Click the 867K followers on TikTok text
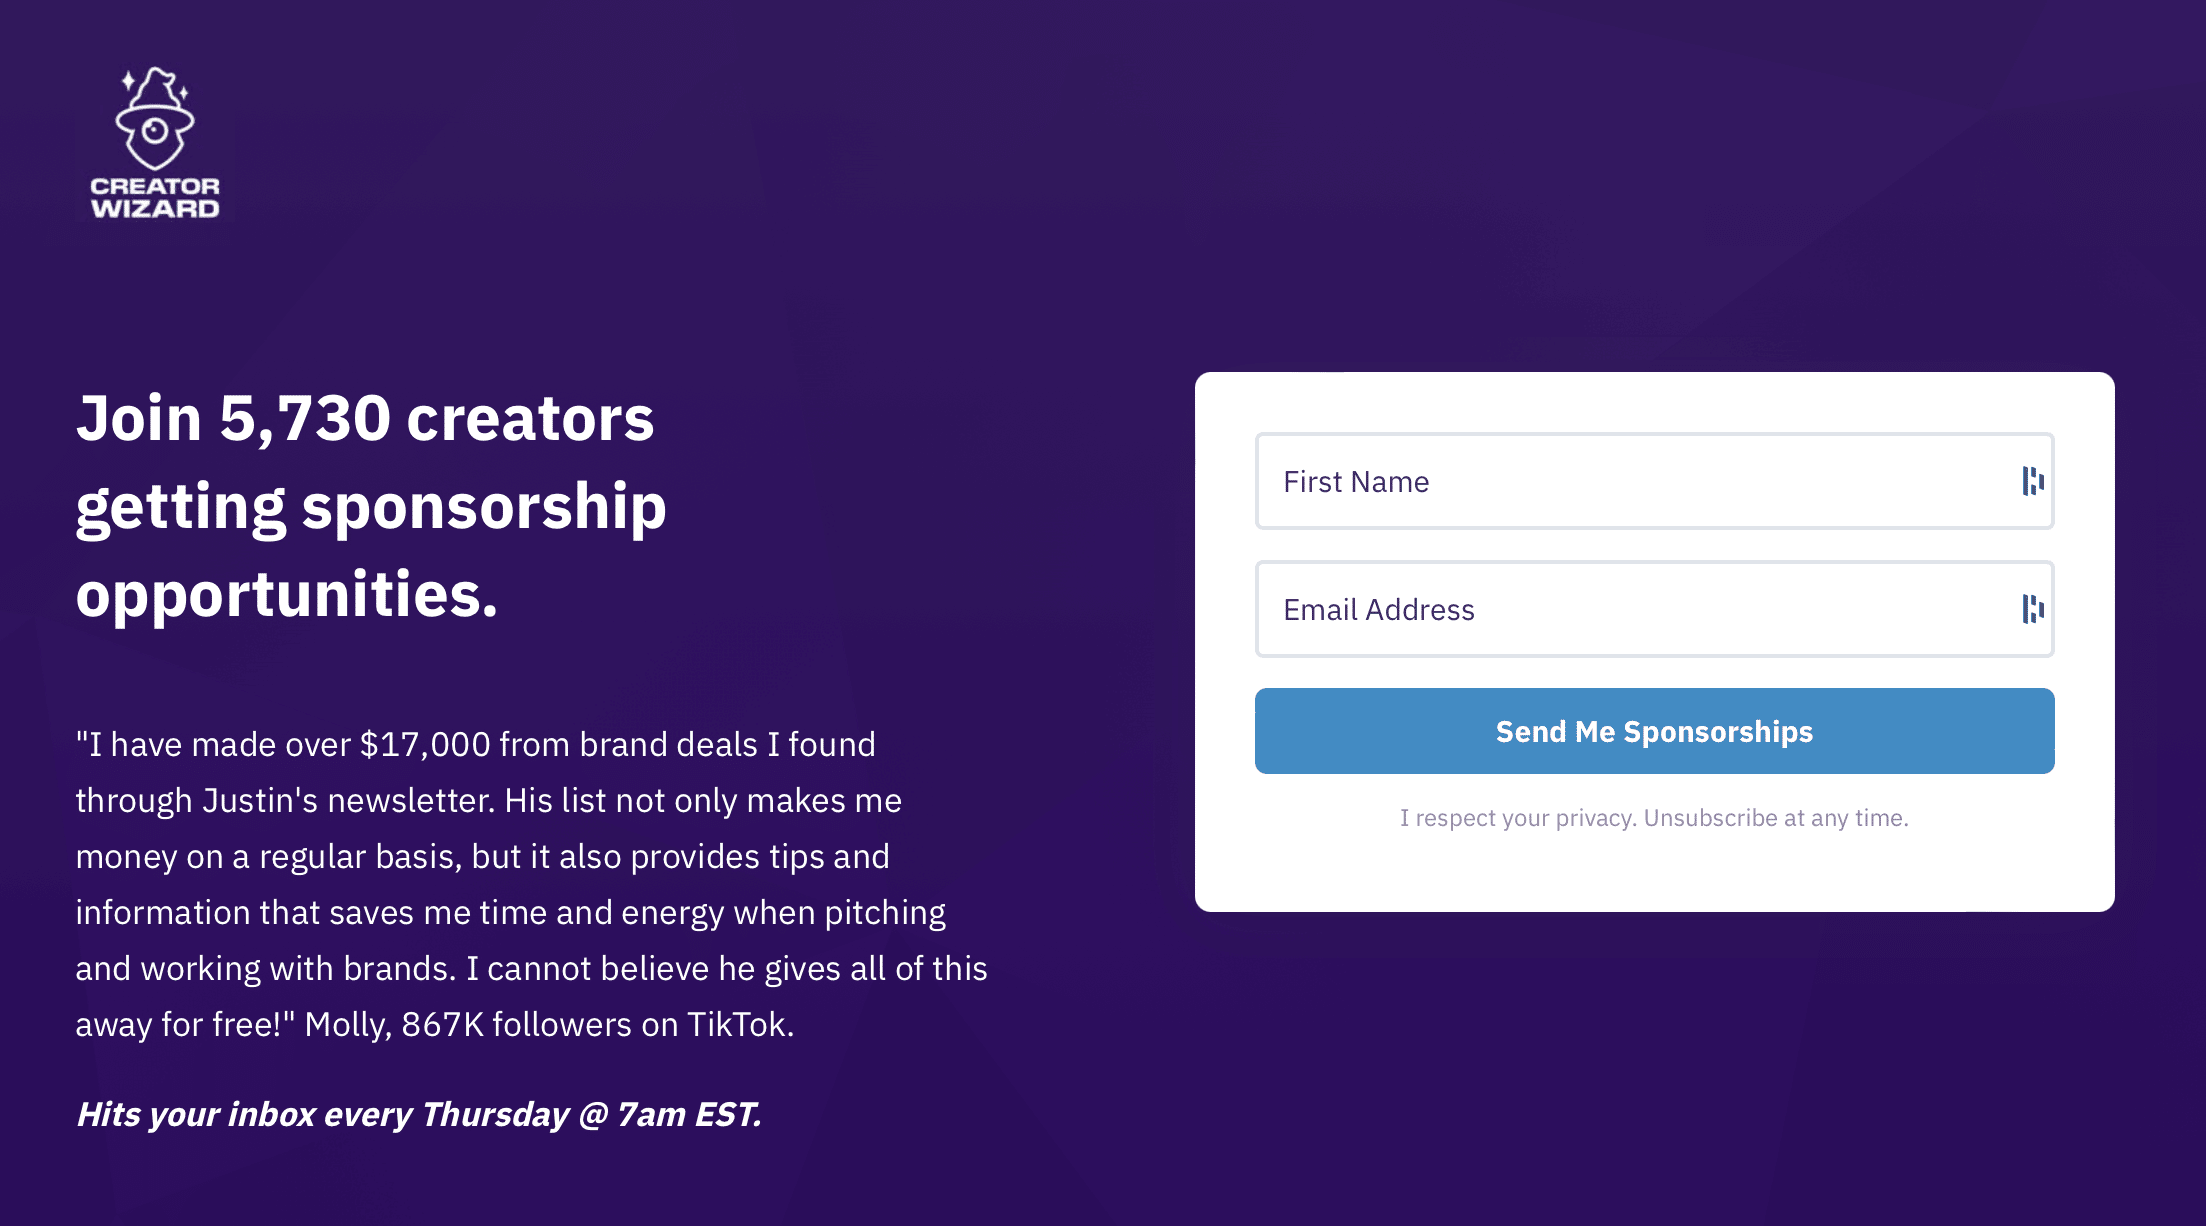The width and height of the screenshot is (2206, 1226). pyautogui.click(x=597, y=1025)
